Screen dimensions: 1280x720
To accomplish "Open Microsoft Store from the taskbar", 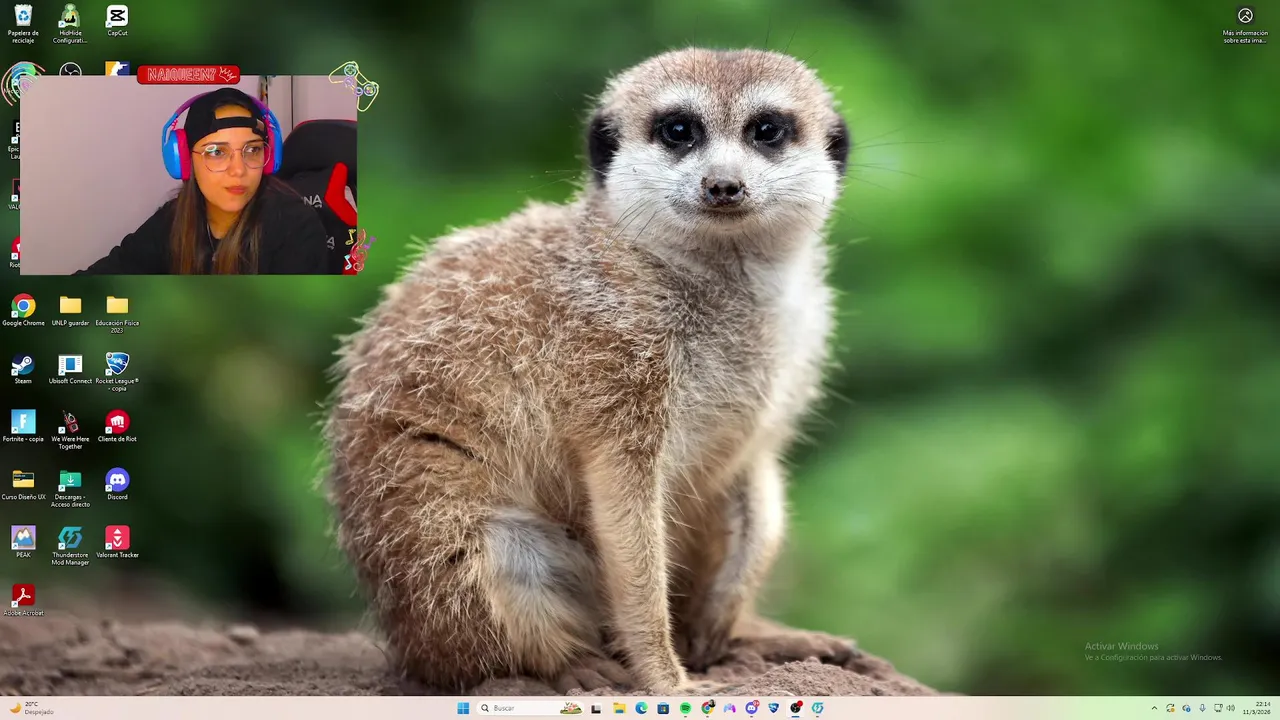I will (663, 708).
